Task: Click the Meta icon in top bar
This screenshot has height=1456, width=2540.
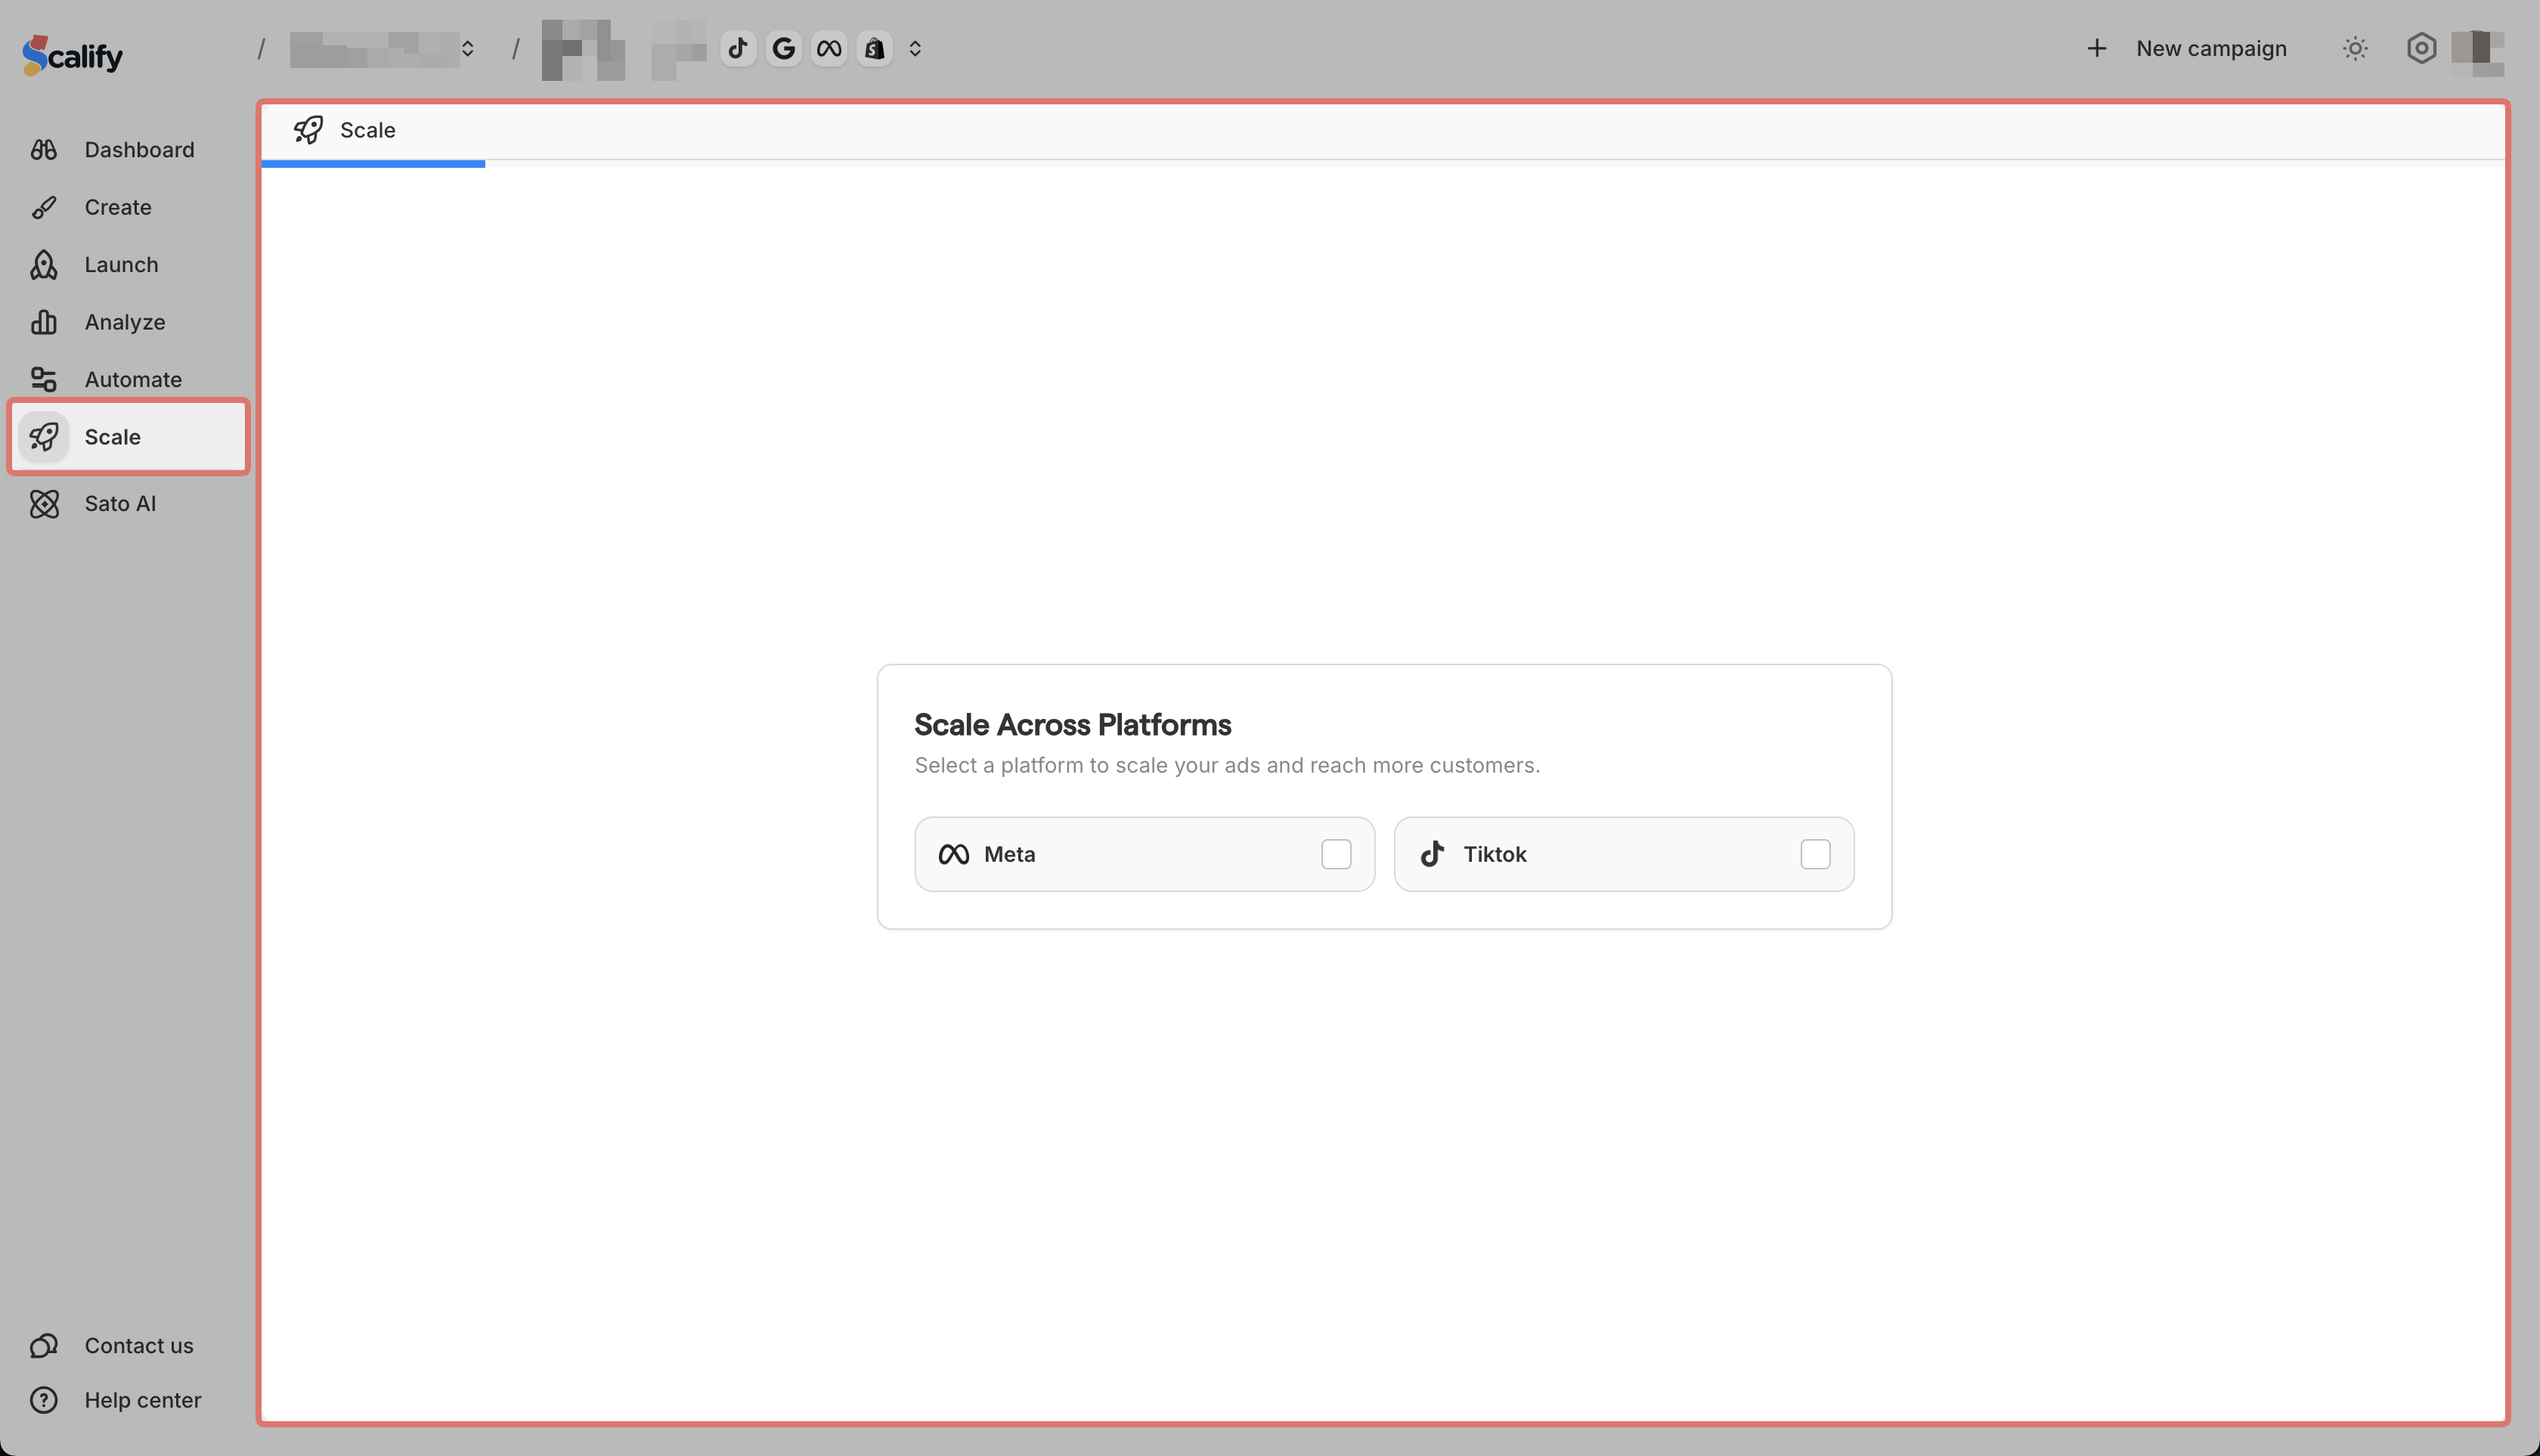Action: 829,48
